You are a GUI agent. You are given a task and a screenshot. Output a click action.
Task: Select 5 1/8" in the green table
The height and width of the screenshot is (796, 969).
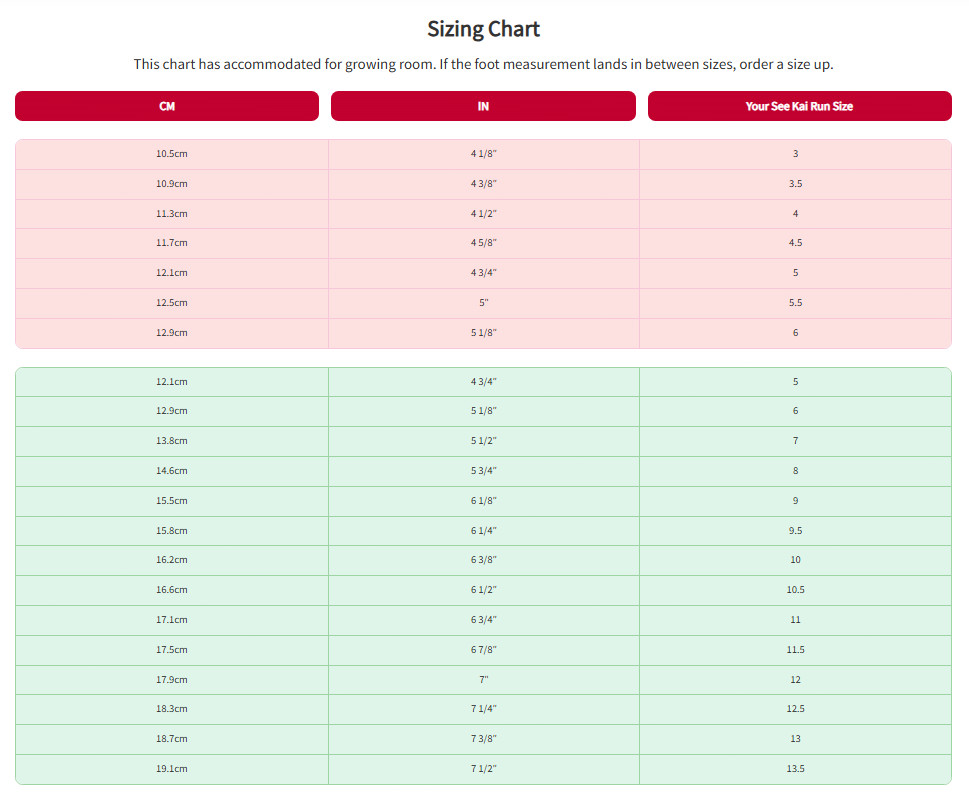click(x=484, y=411)
